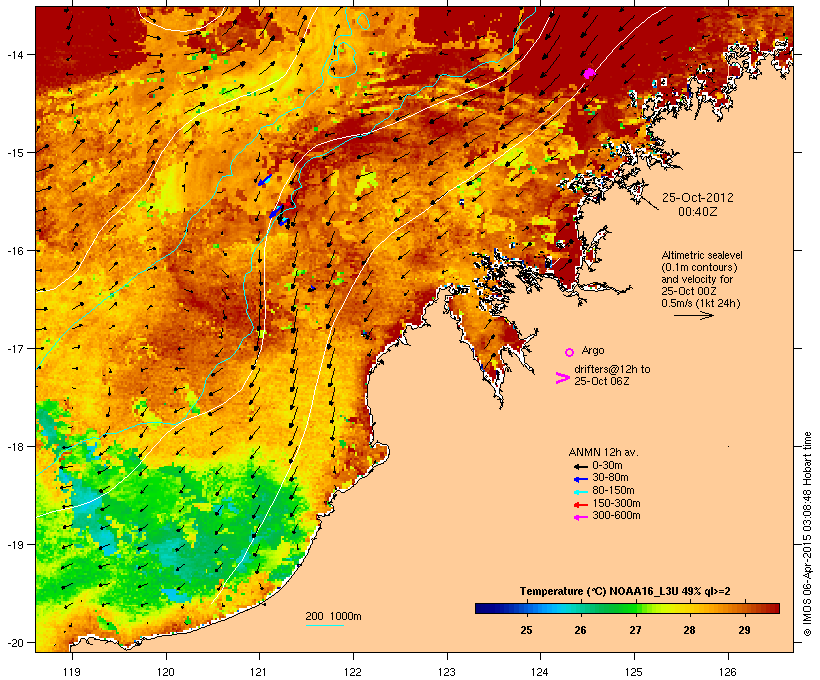Click the dark red 29°C end of colorbar

pos(771,608)
